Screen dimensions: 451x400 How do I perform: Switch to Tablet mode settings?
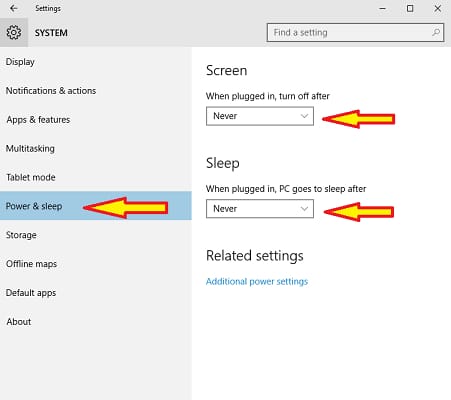pyautogui.click(x=31, y=177)
